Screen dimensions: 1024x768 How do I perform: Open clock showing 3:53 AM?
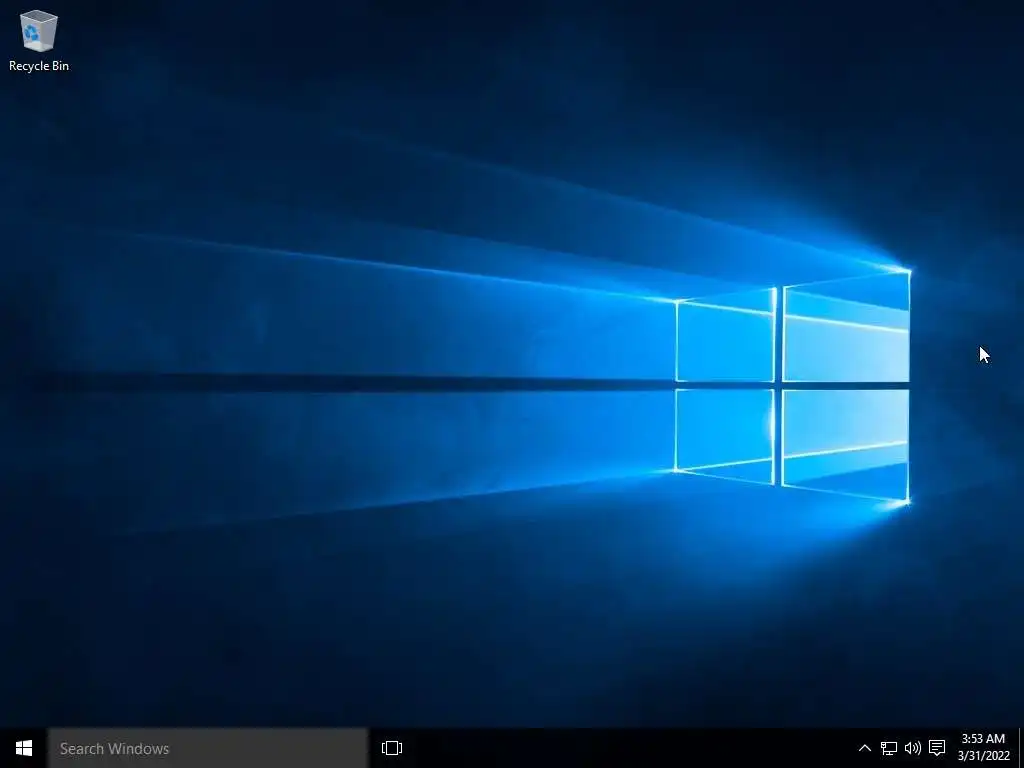983,747
